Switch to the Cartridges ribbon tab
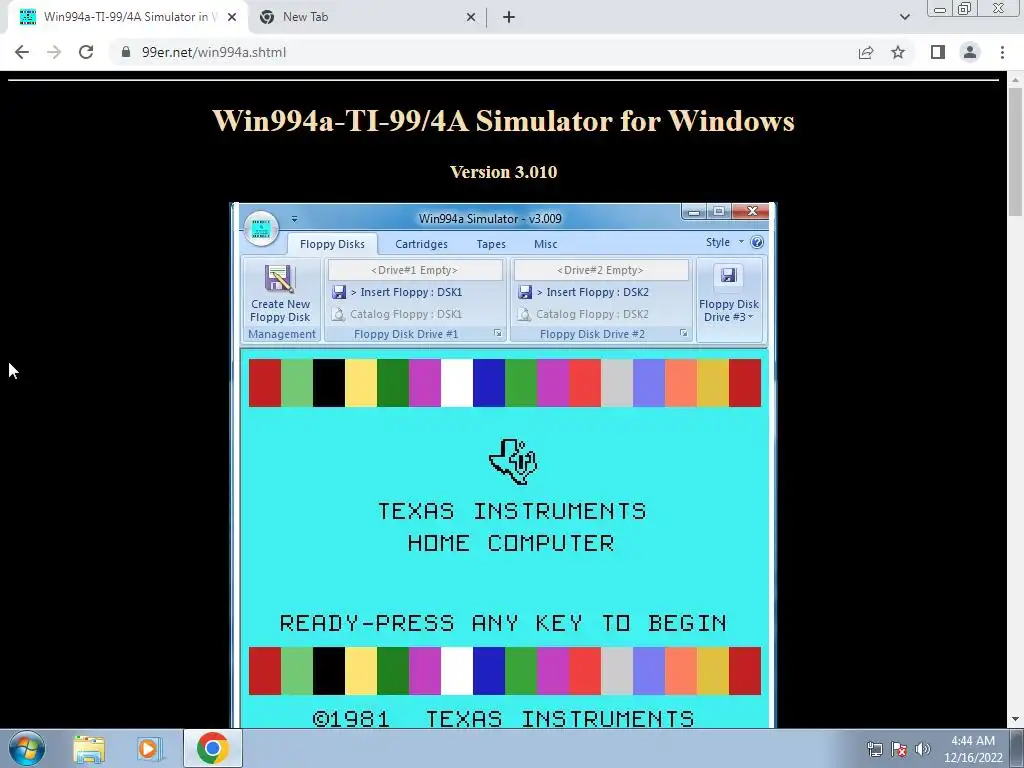Image resolution: width=1024 pixels, height=768 pixels. [421, 244]
